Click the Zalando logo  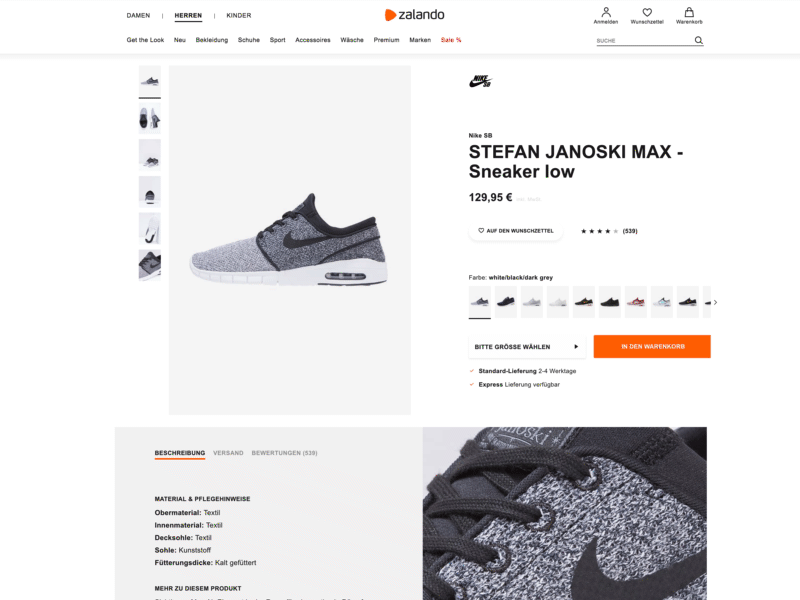click(414, 15)
